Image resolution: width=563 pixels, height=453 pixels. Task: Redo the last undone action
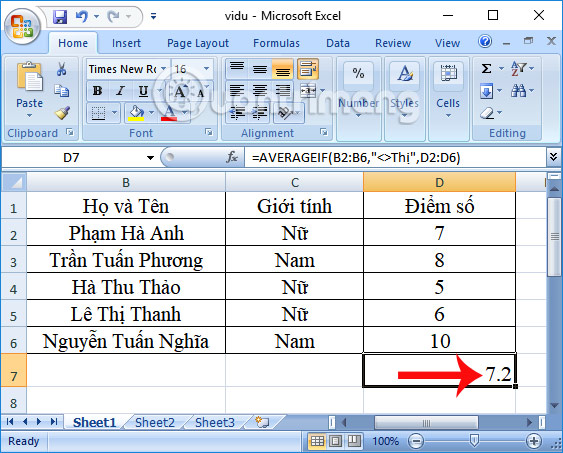pyautogui.click(x=114, y=16)
